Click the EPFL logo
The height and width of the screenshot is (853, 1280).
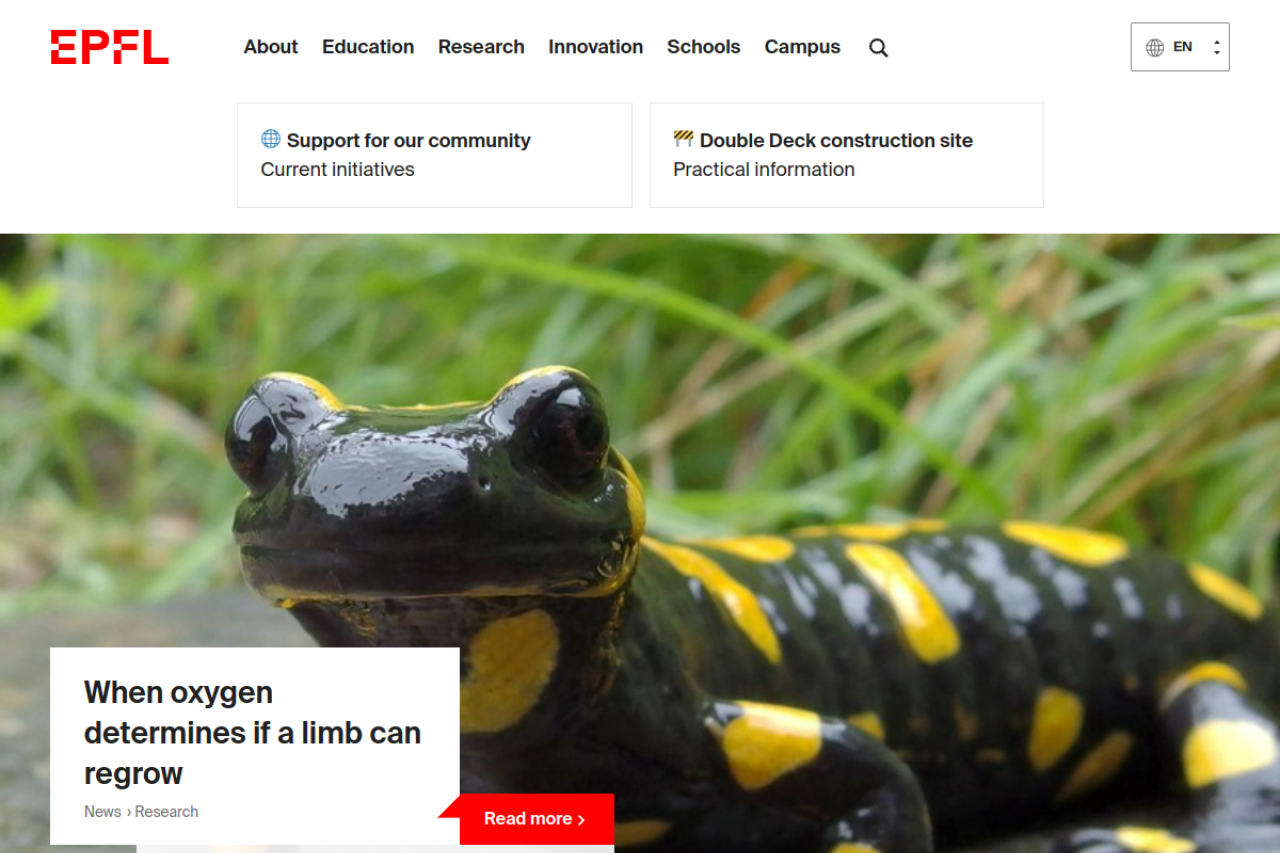click(109, 47)
